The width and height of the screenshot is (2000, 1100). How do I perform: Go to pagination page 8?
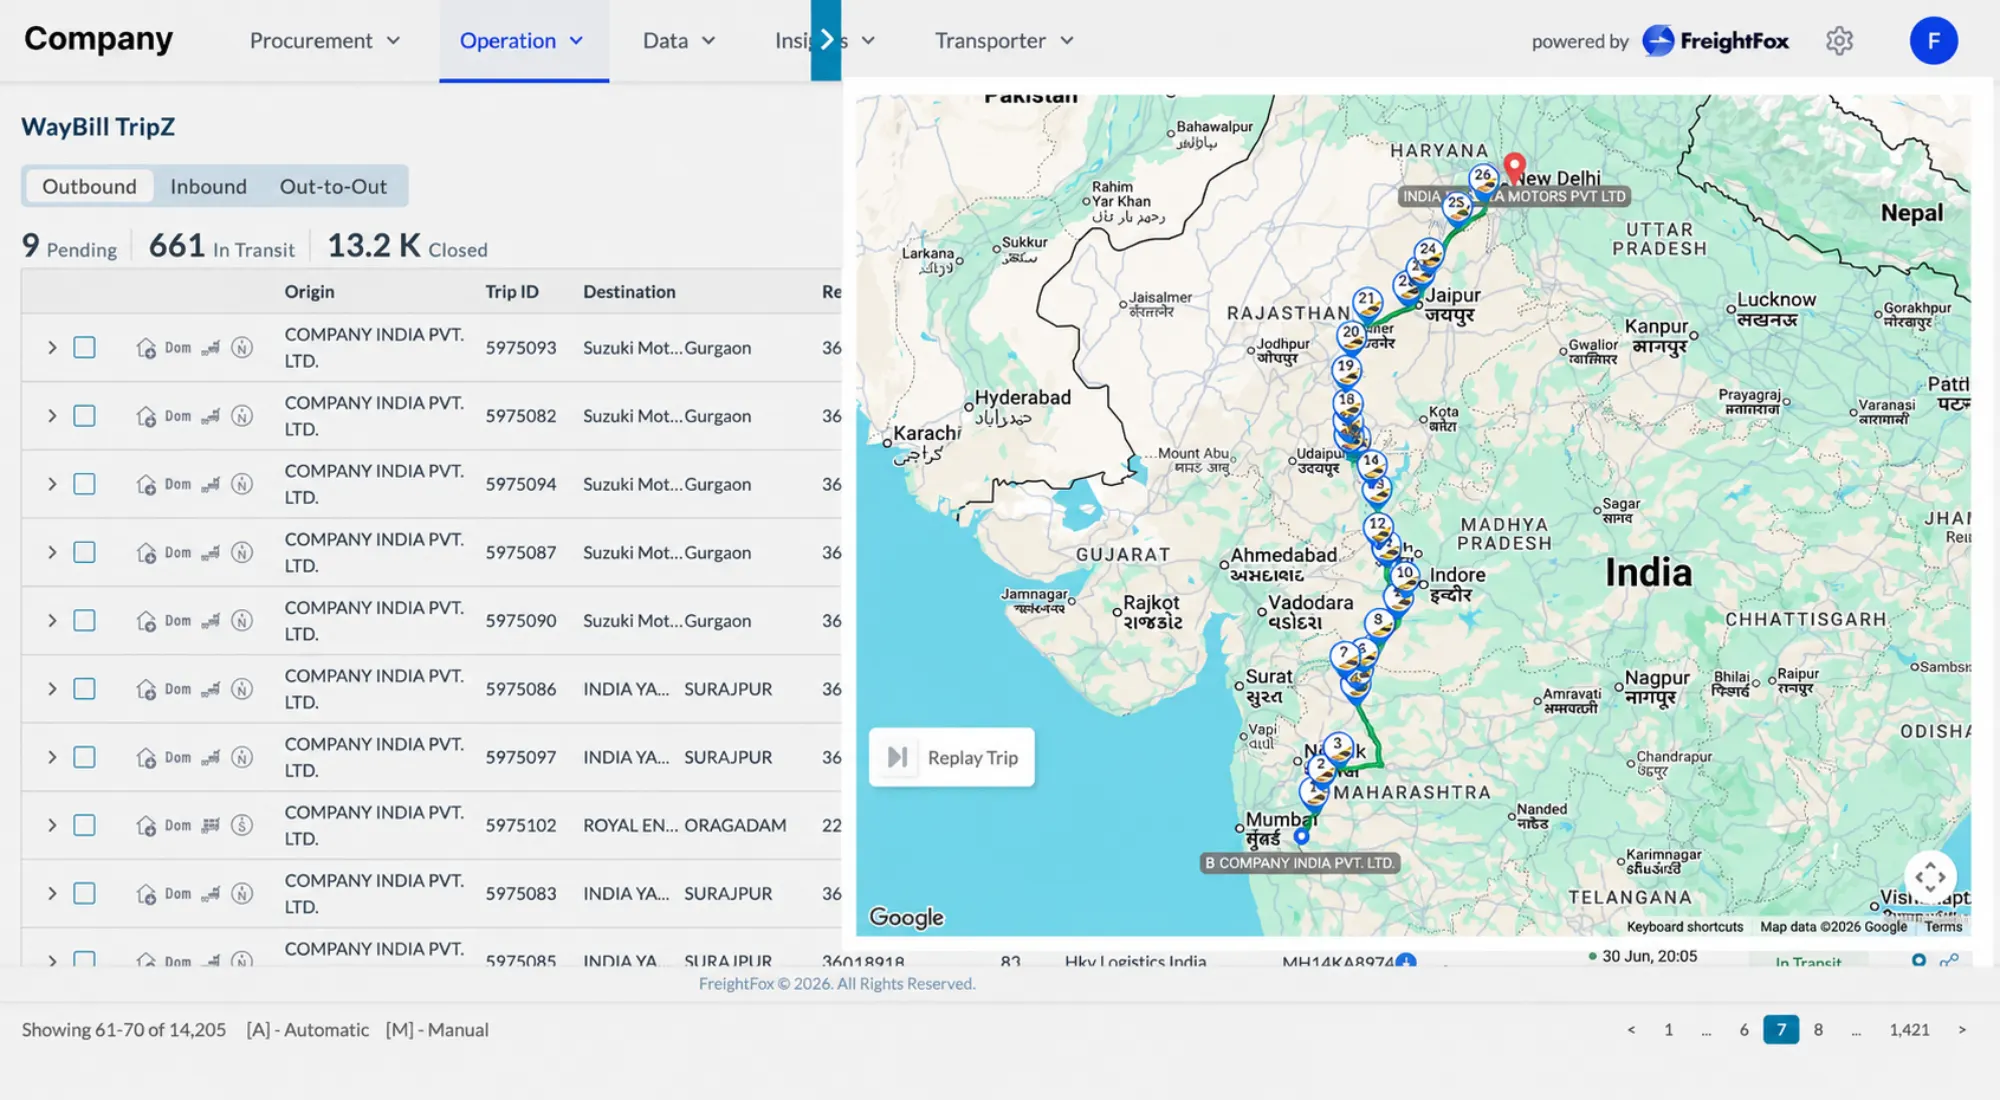tap(1818, 1030)
